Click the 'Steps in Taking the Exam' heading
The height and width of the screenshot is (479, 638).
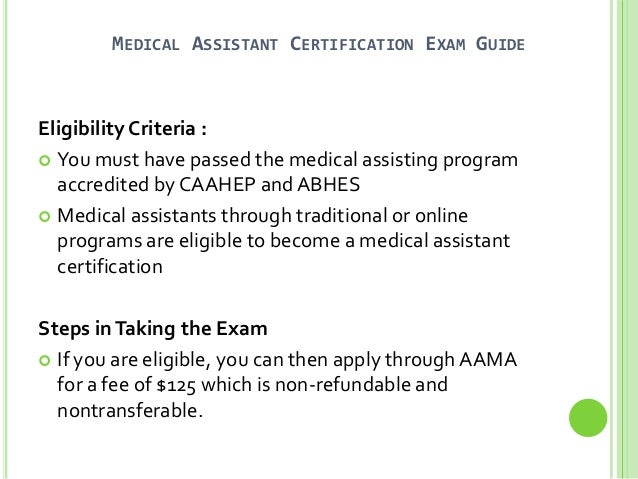click(140, 329)
